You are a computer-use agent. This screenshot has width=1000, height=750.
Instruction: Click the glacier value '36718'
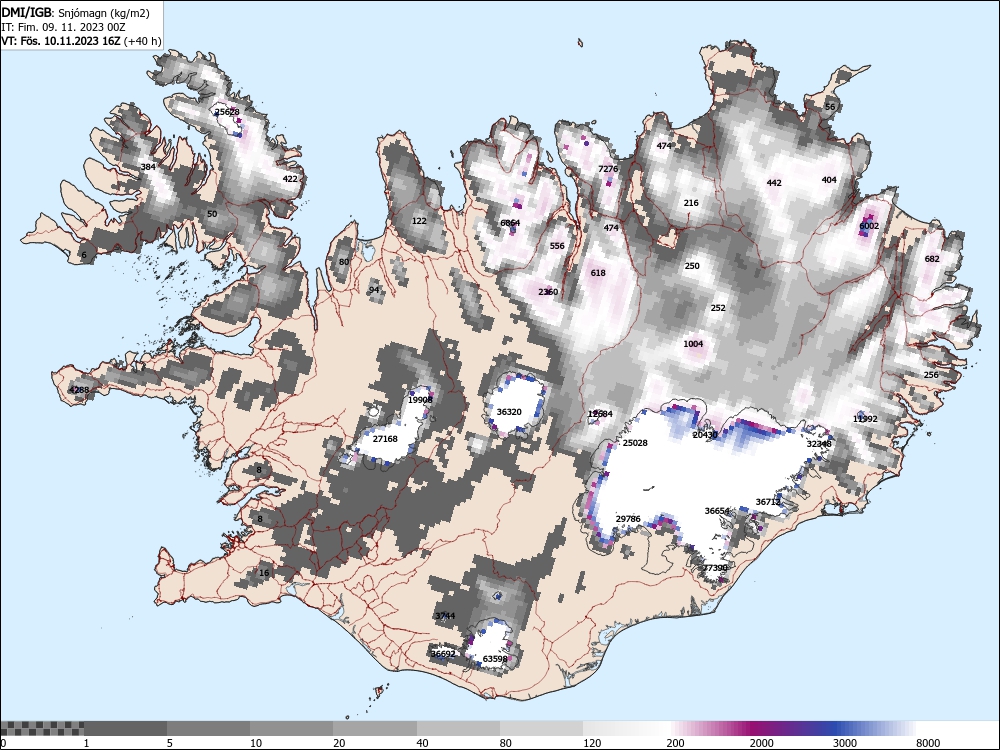pos(768,502)
